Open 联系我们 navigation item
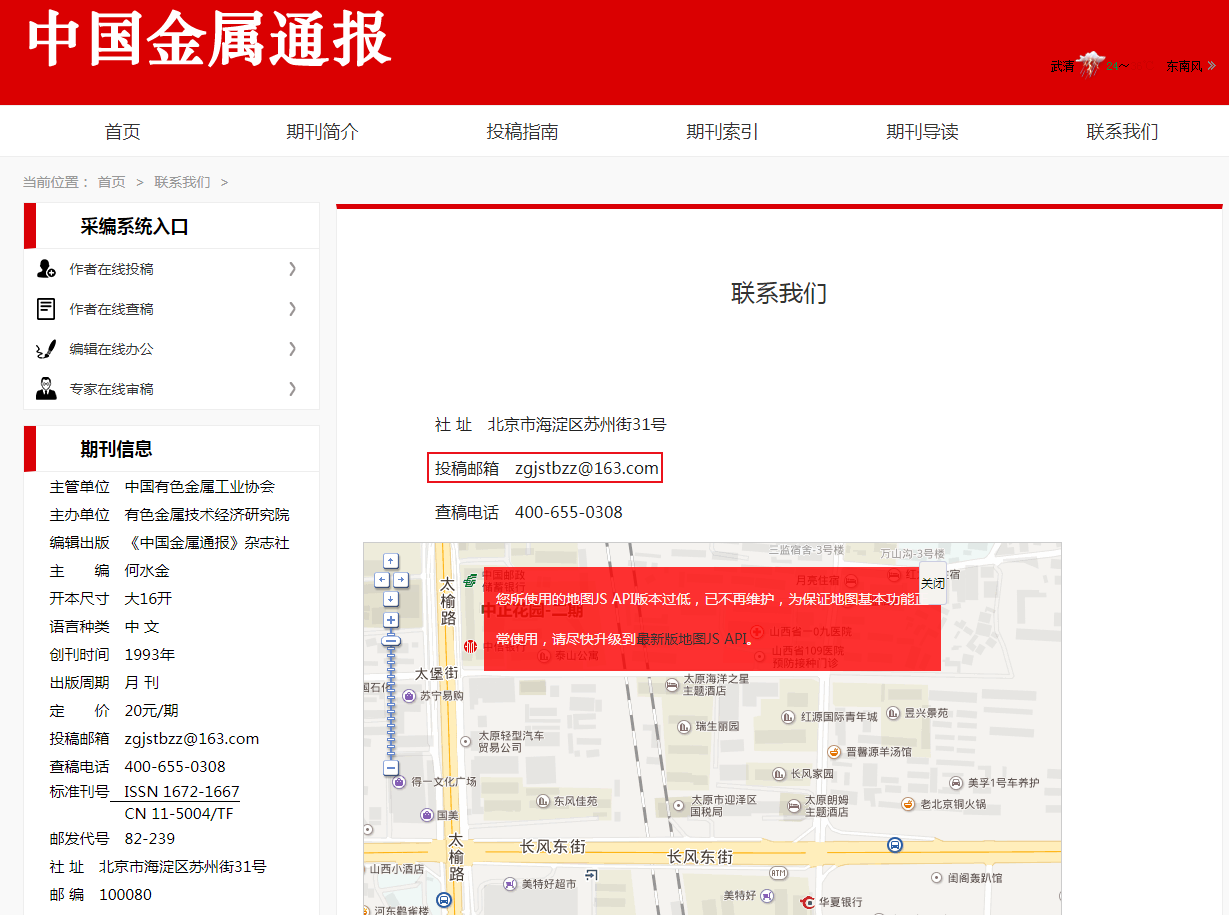 pos(1122,131)
